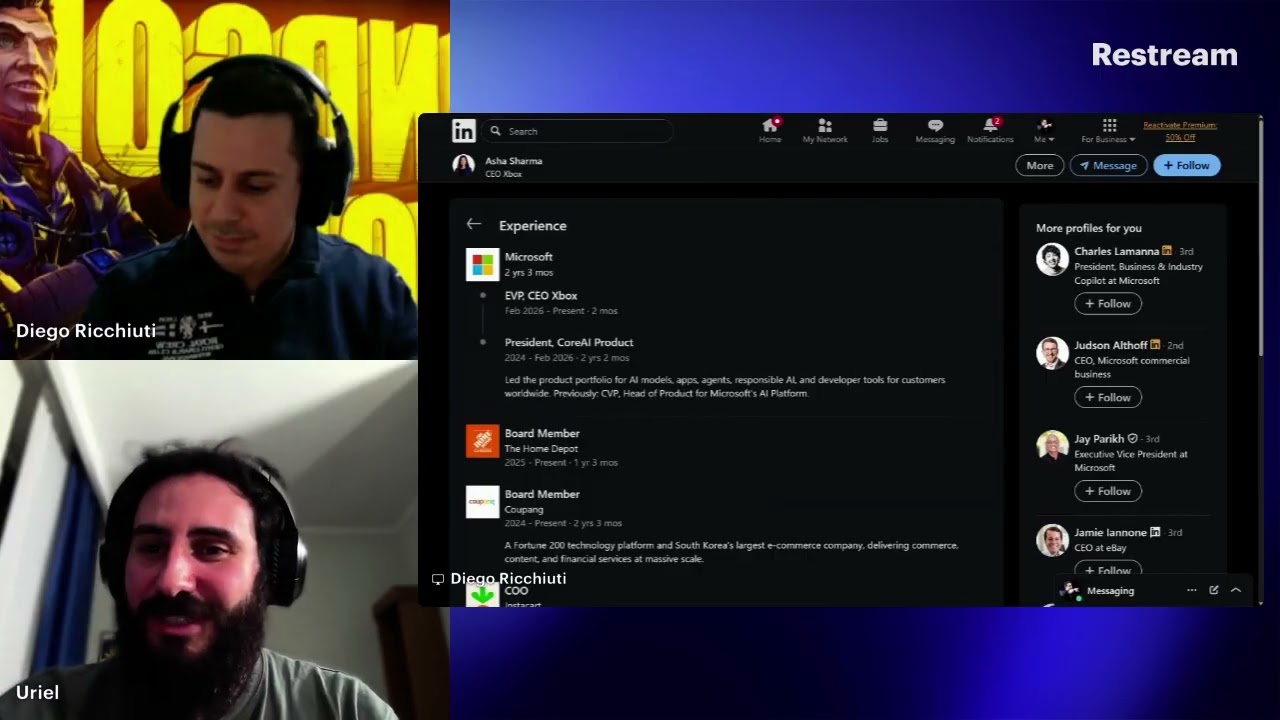Image resolution: width=1280 pixels, height=720 pixels.
Task: Click the LinkedIn logo icon
Action: [463, 131]
